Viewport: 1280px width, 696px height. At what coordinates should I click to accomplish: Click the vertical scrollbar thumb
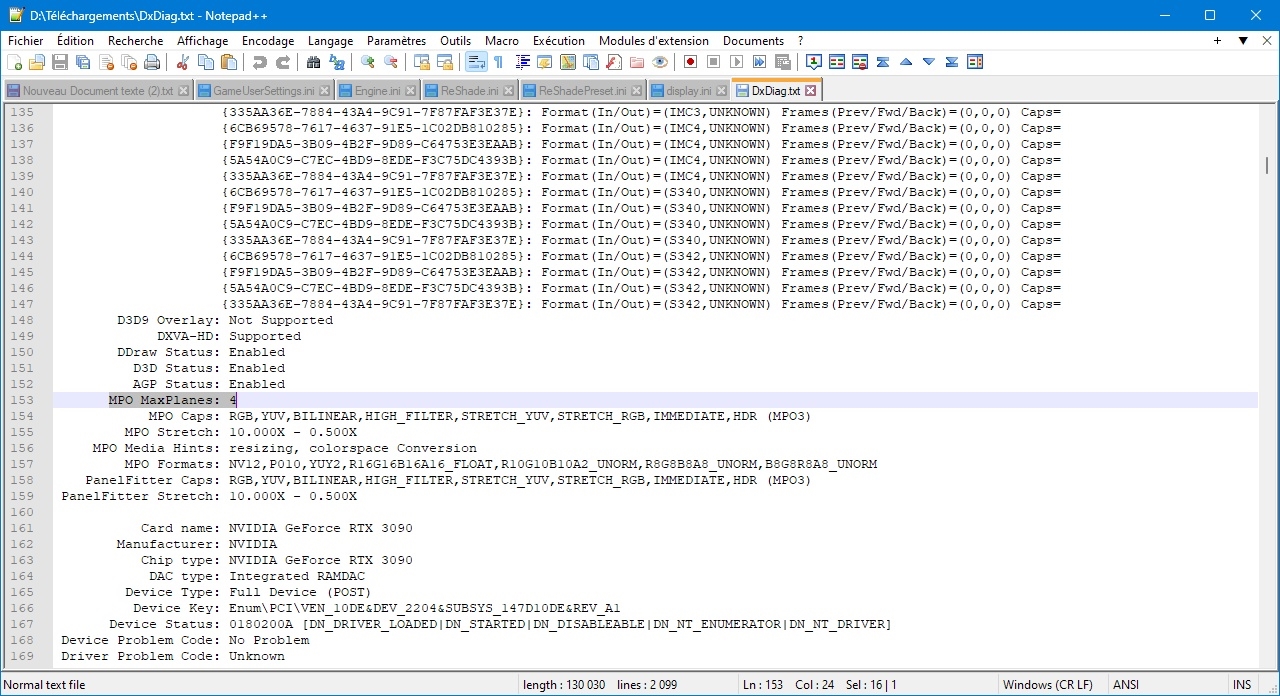point(1267,165)
